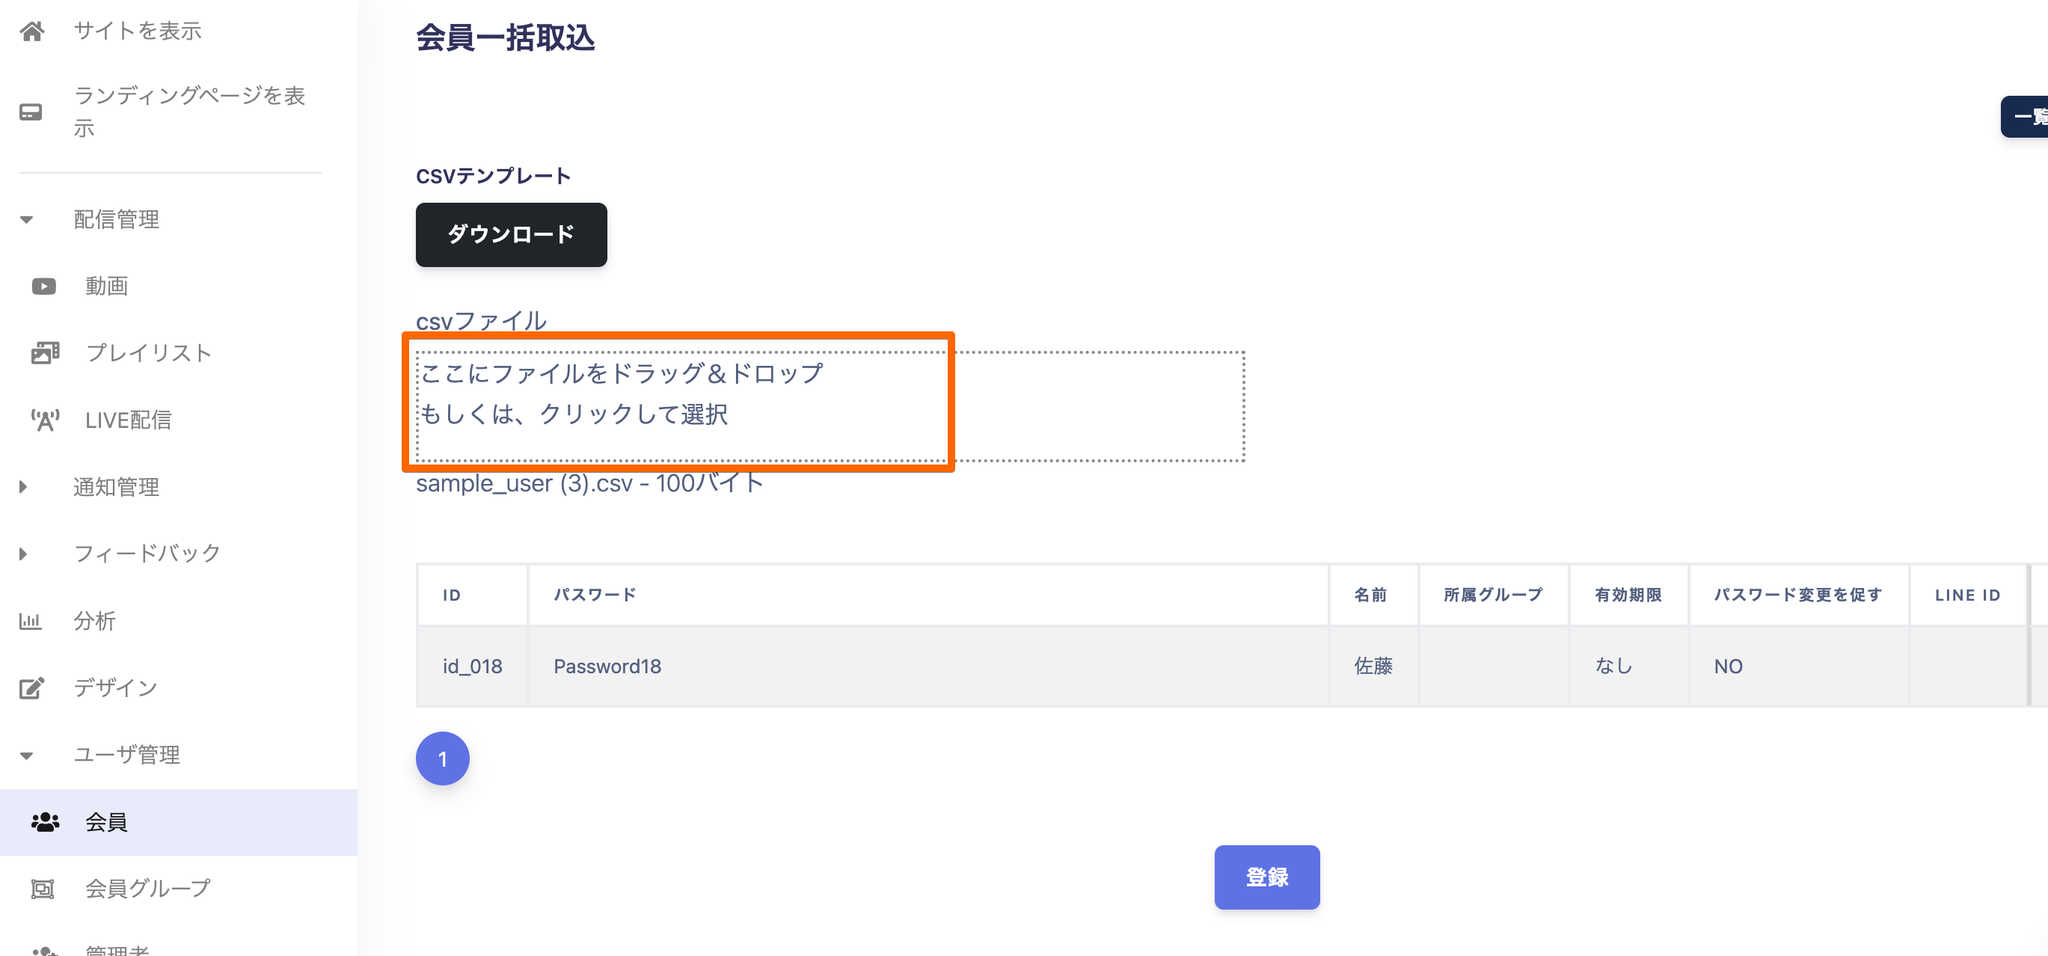Open the 会員グループ menu item

(148, 889)
